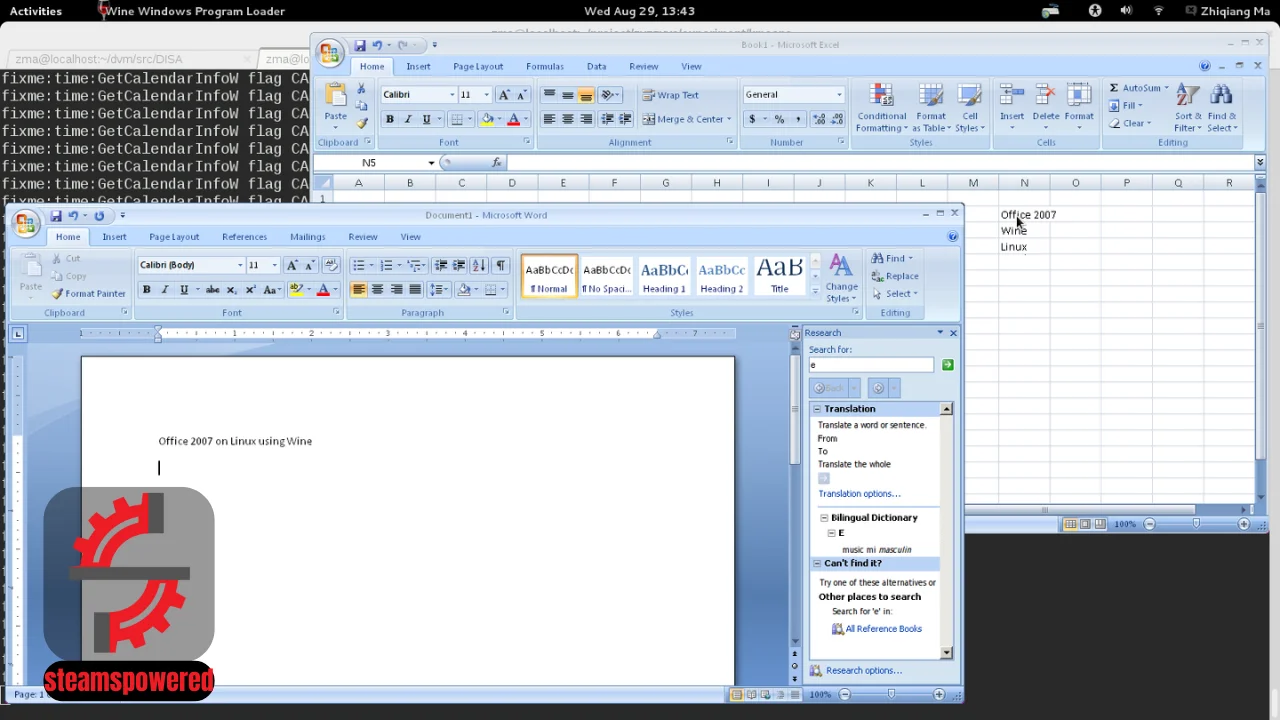Decrease indent in Word Paragraph group
The image size is (1280, 720).
[x=440, y=265]
